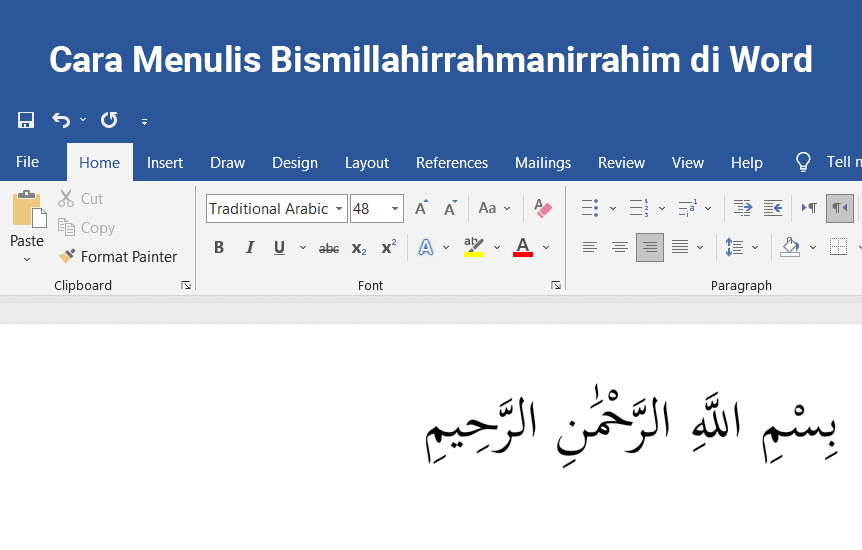Click Format Painter

[x=118, y=256]
